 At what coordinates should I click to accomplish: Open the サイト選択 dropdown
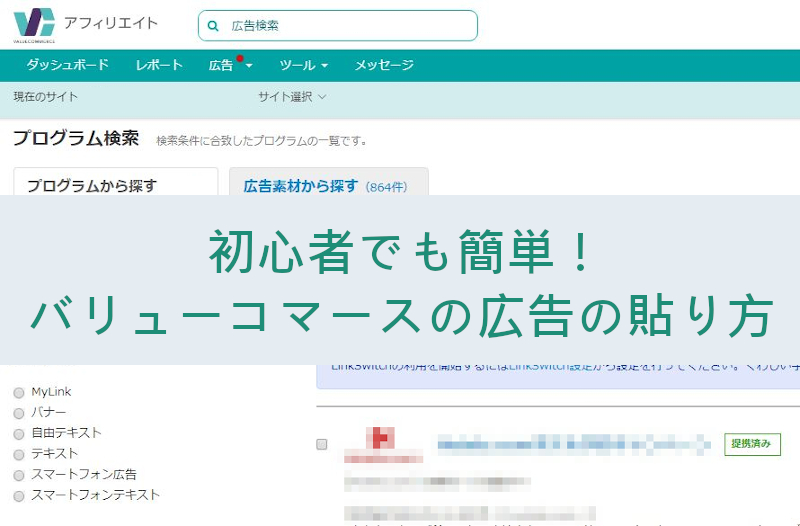point(292,96)
